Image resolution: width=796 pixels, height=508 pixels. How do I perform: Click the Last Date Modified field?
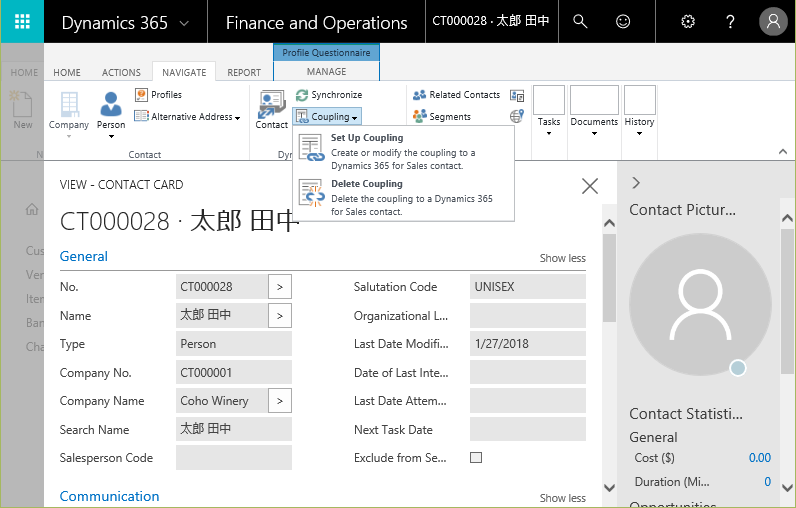(528, 344)
